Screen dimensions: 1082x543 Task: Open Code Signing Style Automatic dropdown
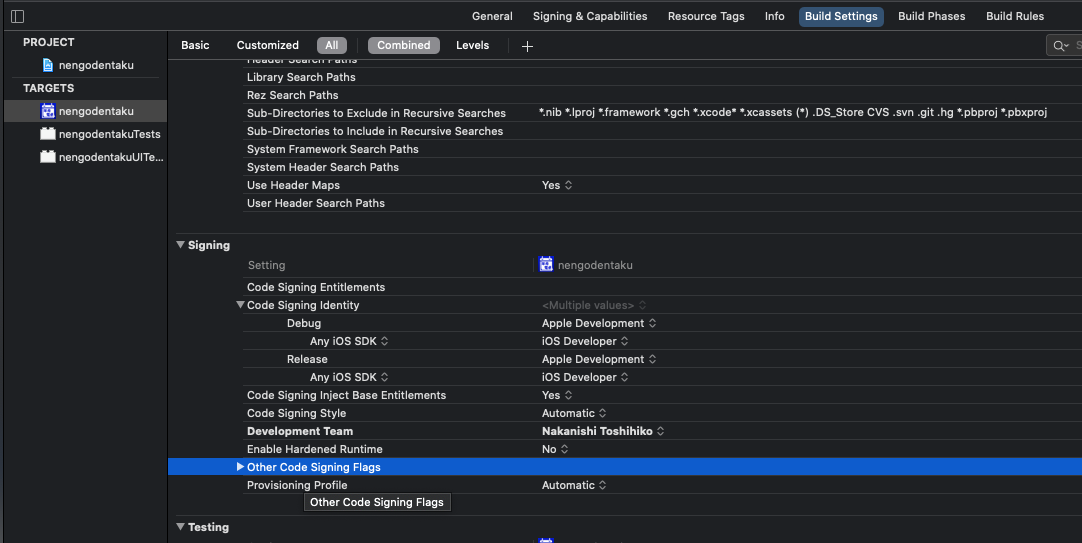tap(574, 413)
